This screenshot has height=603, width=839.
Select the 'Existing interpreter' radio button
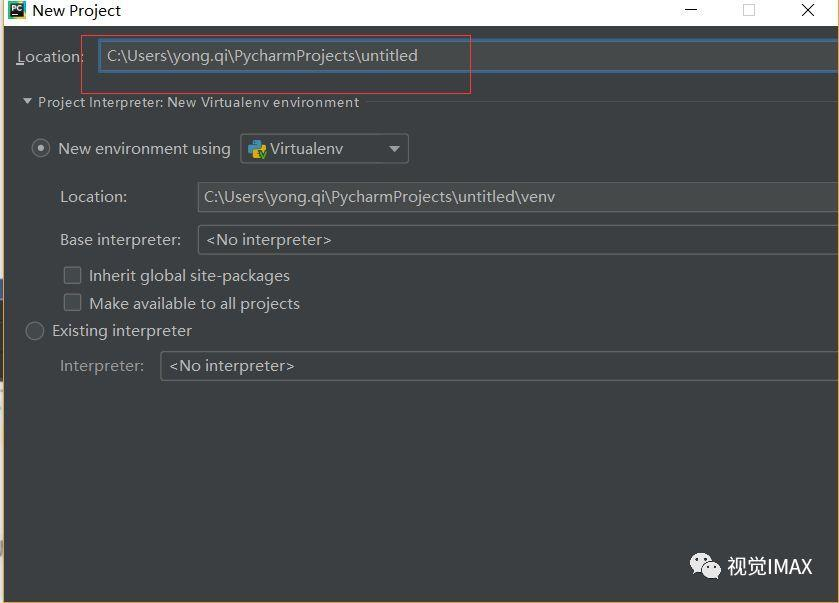tap(35, 331)
